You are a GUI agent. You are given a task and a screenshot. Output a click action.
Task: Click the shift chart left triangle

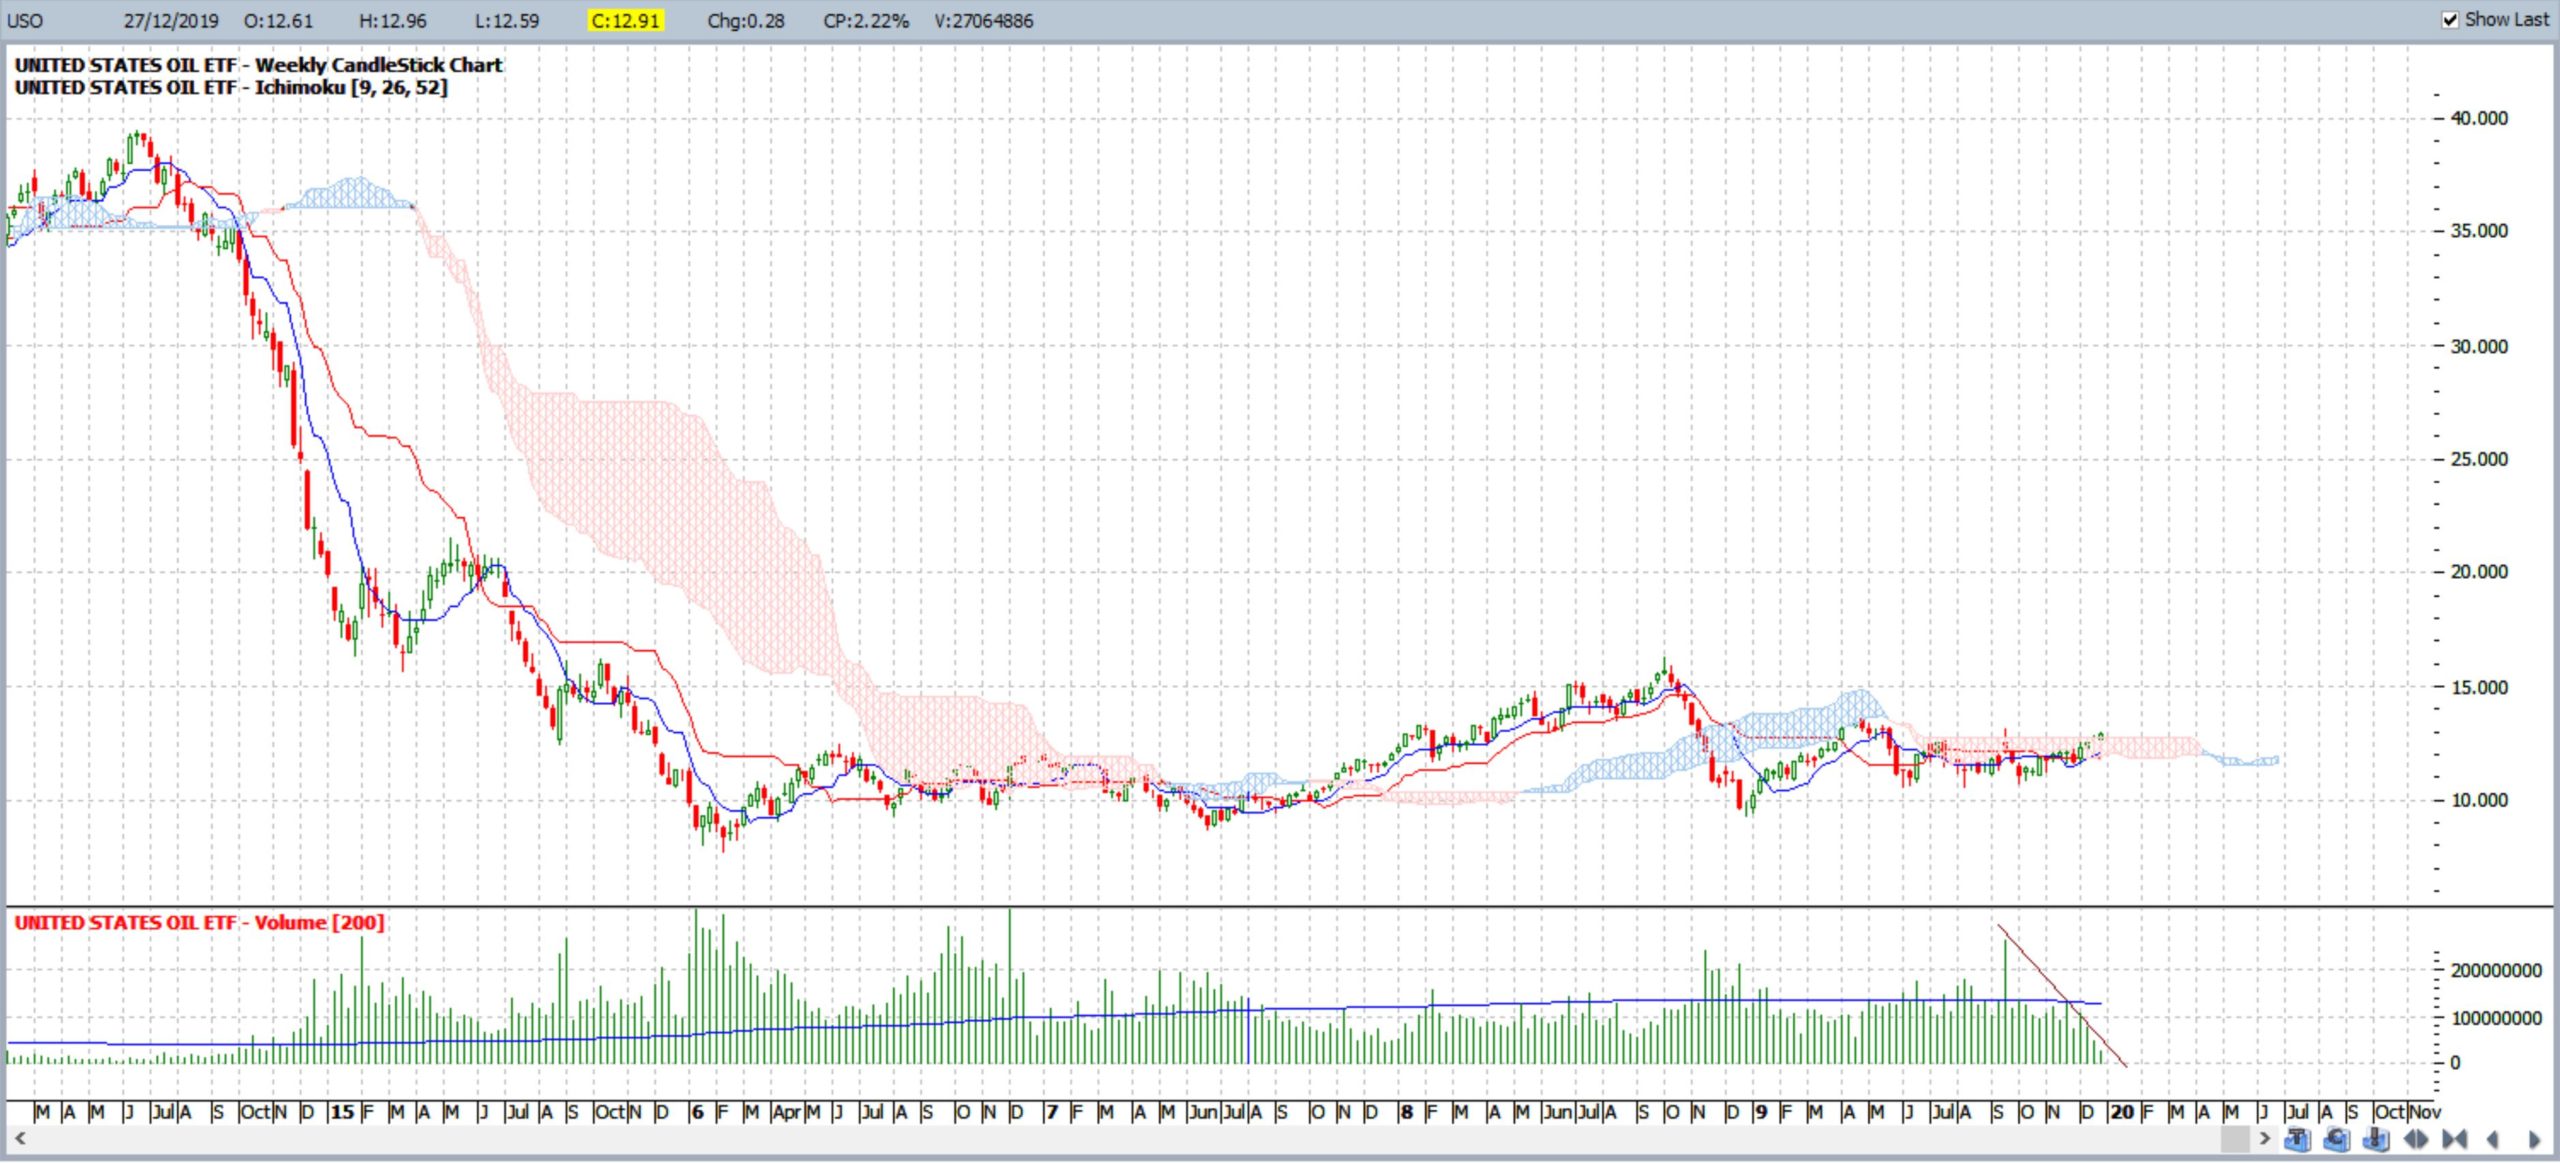(x=2492, y=1139)
